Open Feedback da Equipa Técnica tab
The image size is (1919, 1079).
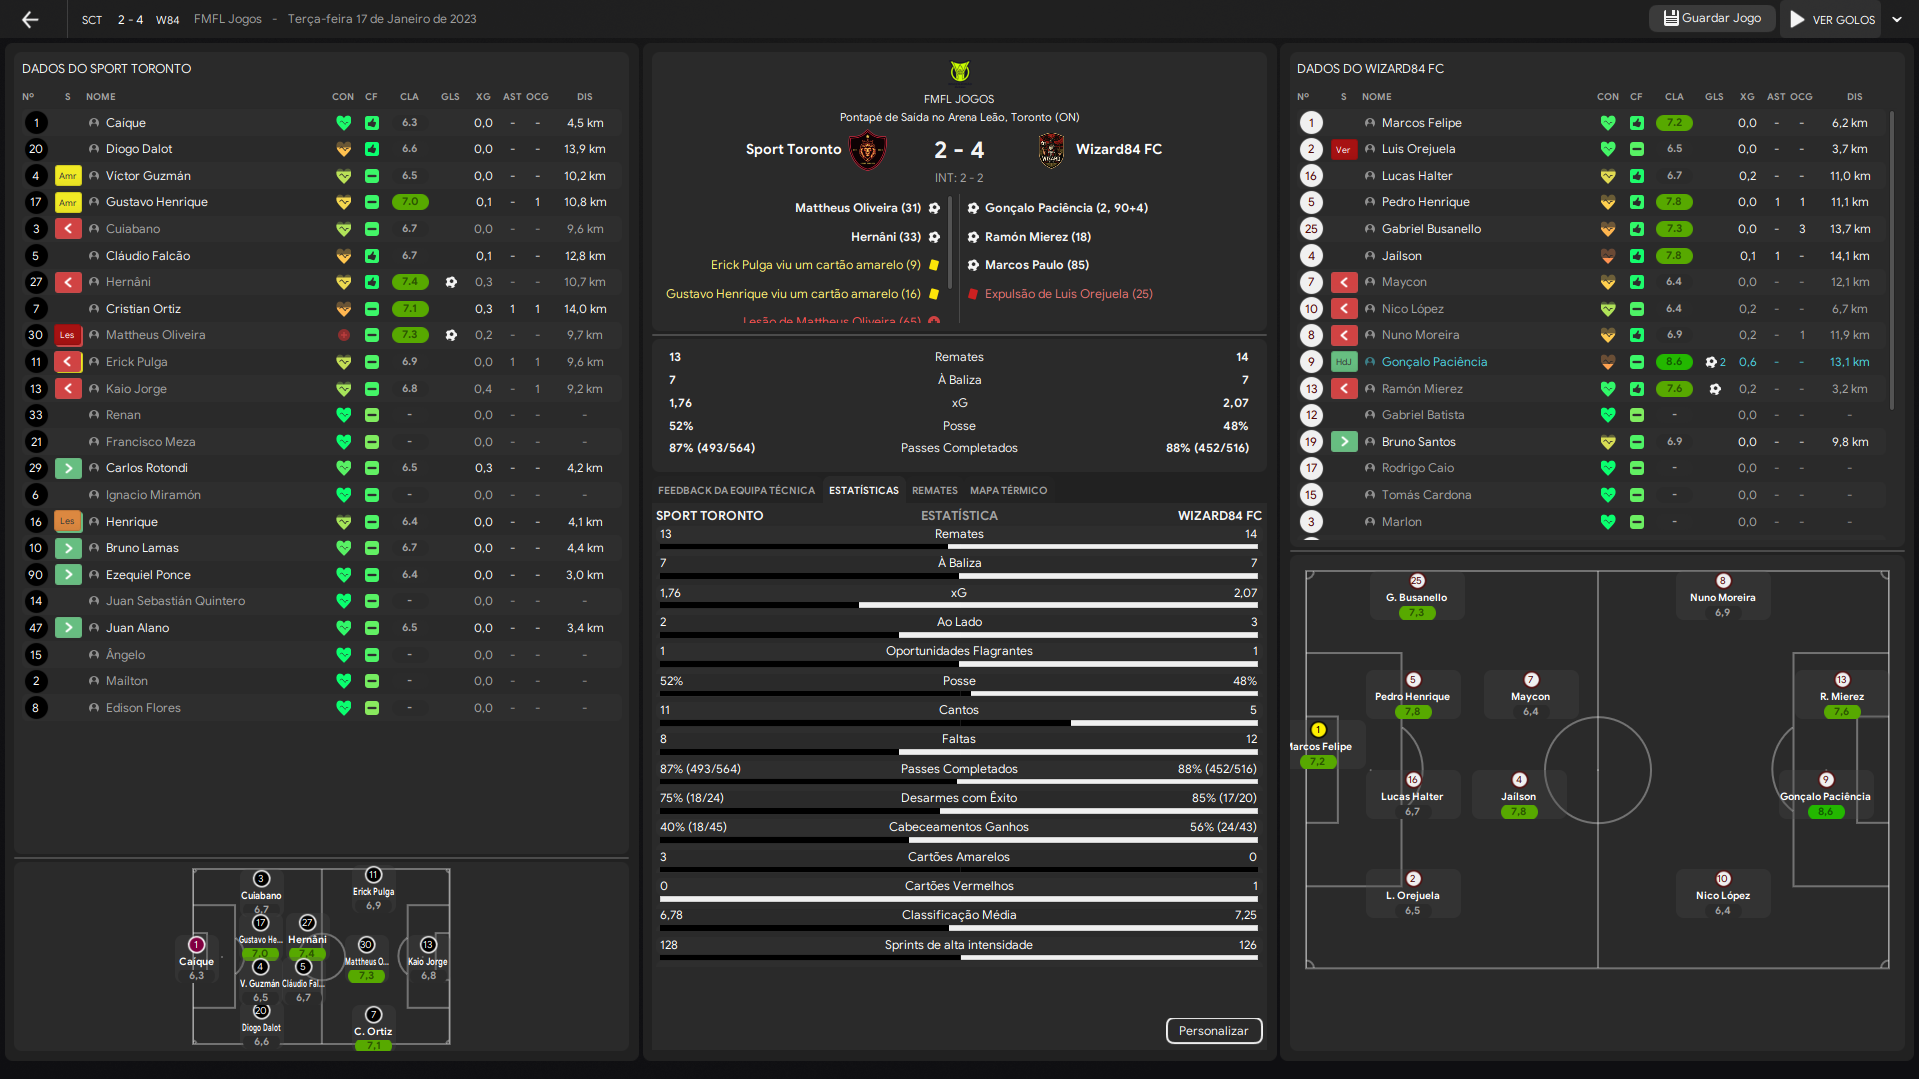[736, 491]
